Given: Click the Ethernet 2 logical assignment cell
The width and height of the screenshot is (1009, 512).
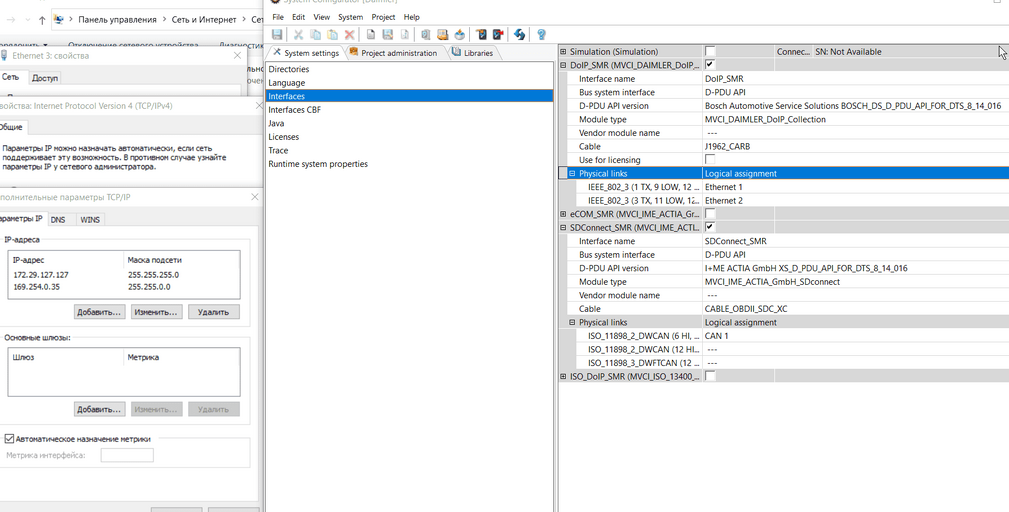Looking at the screenshot, I should click(856, 201).
